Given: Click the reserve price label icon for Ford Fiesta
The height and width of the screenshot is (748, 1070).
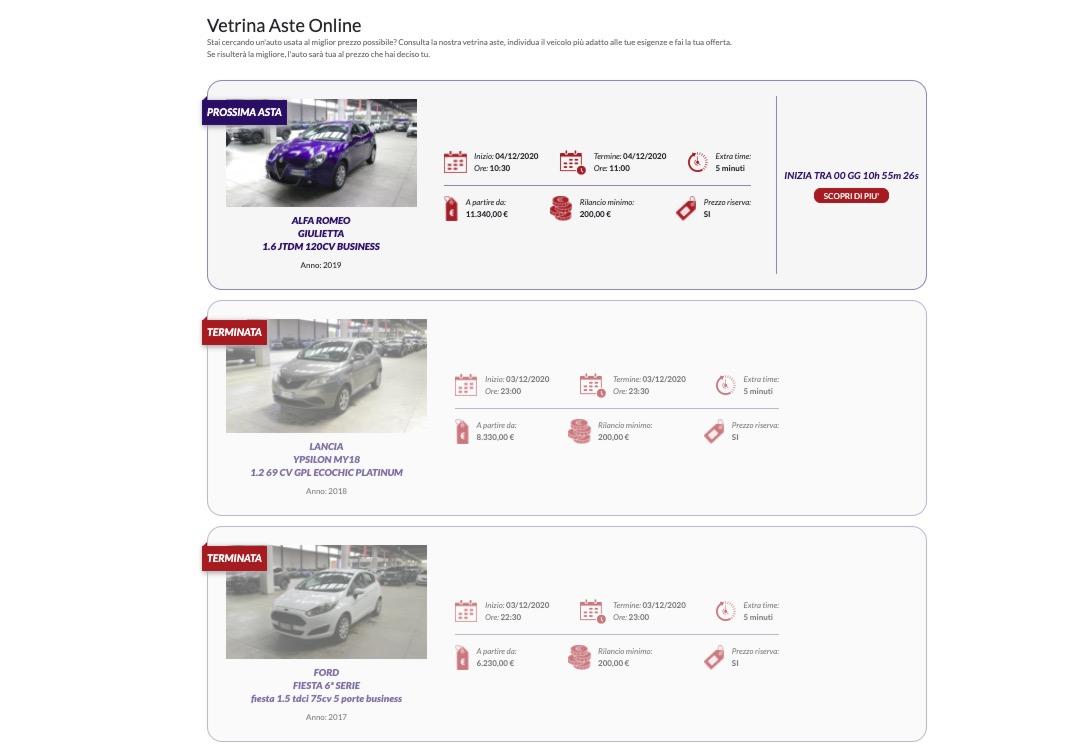Looking at the screenshot, I should pyautogui.click(x=714, y=658).
